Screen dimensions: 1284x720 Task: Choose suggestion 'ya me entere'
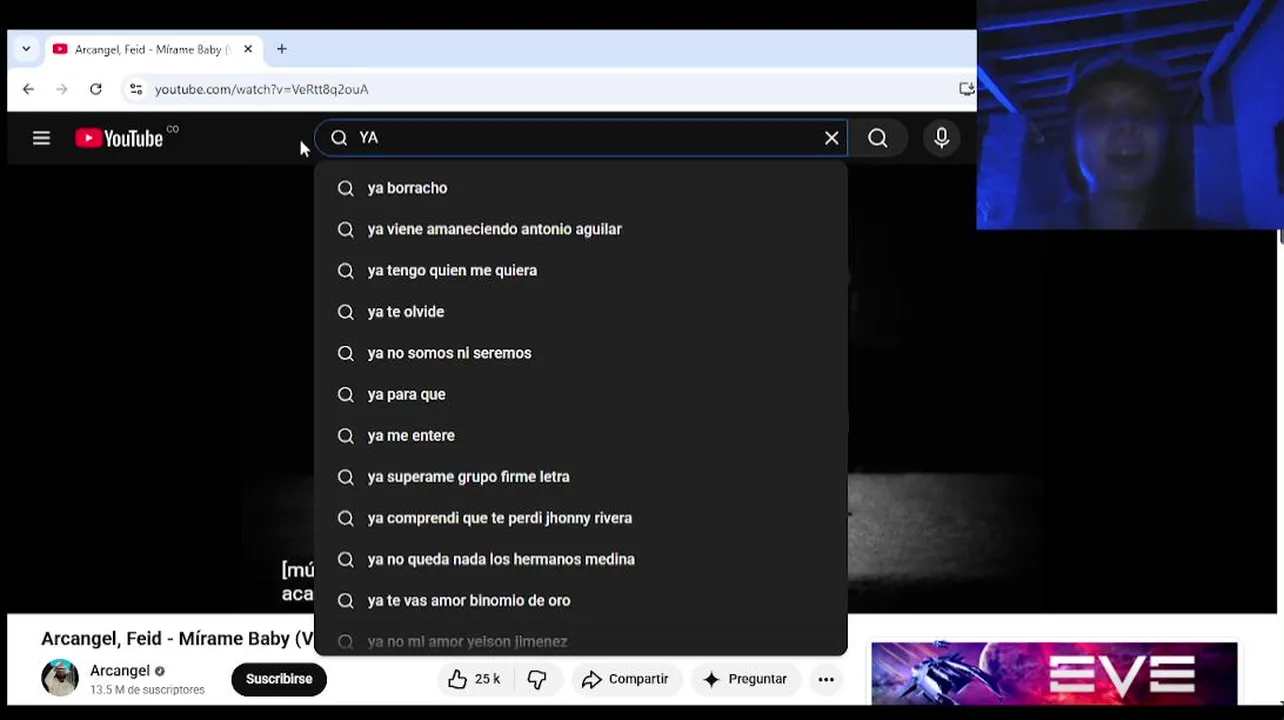click(580, 435)
